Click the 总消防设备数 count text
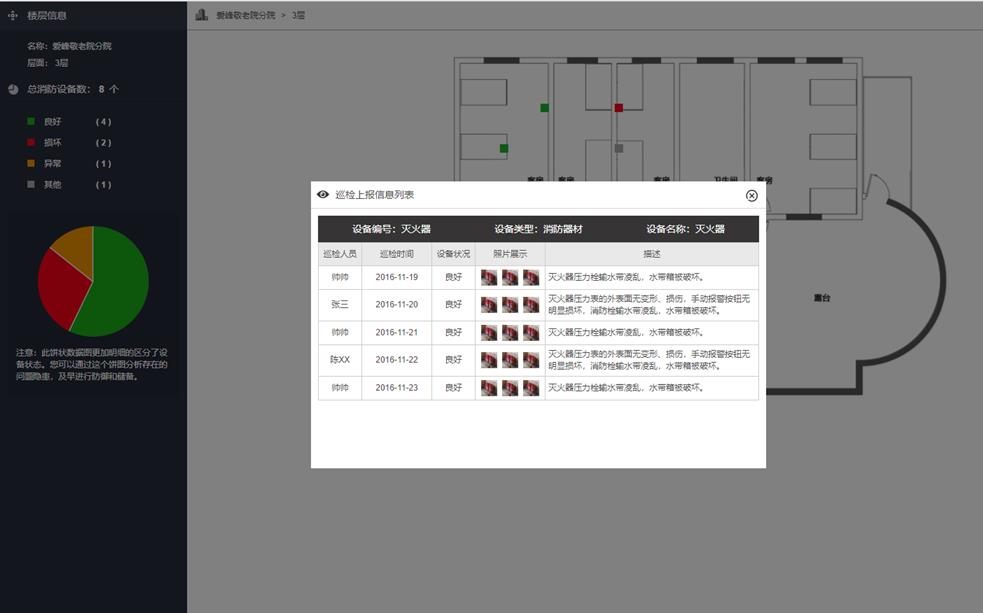The width and height of the screenshot is (983, 613). (x=73, y=89)
